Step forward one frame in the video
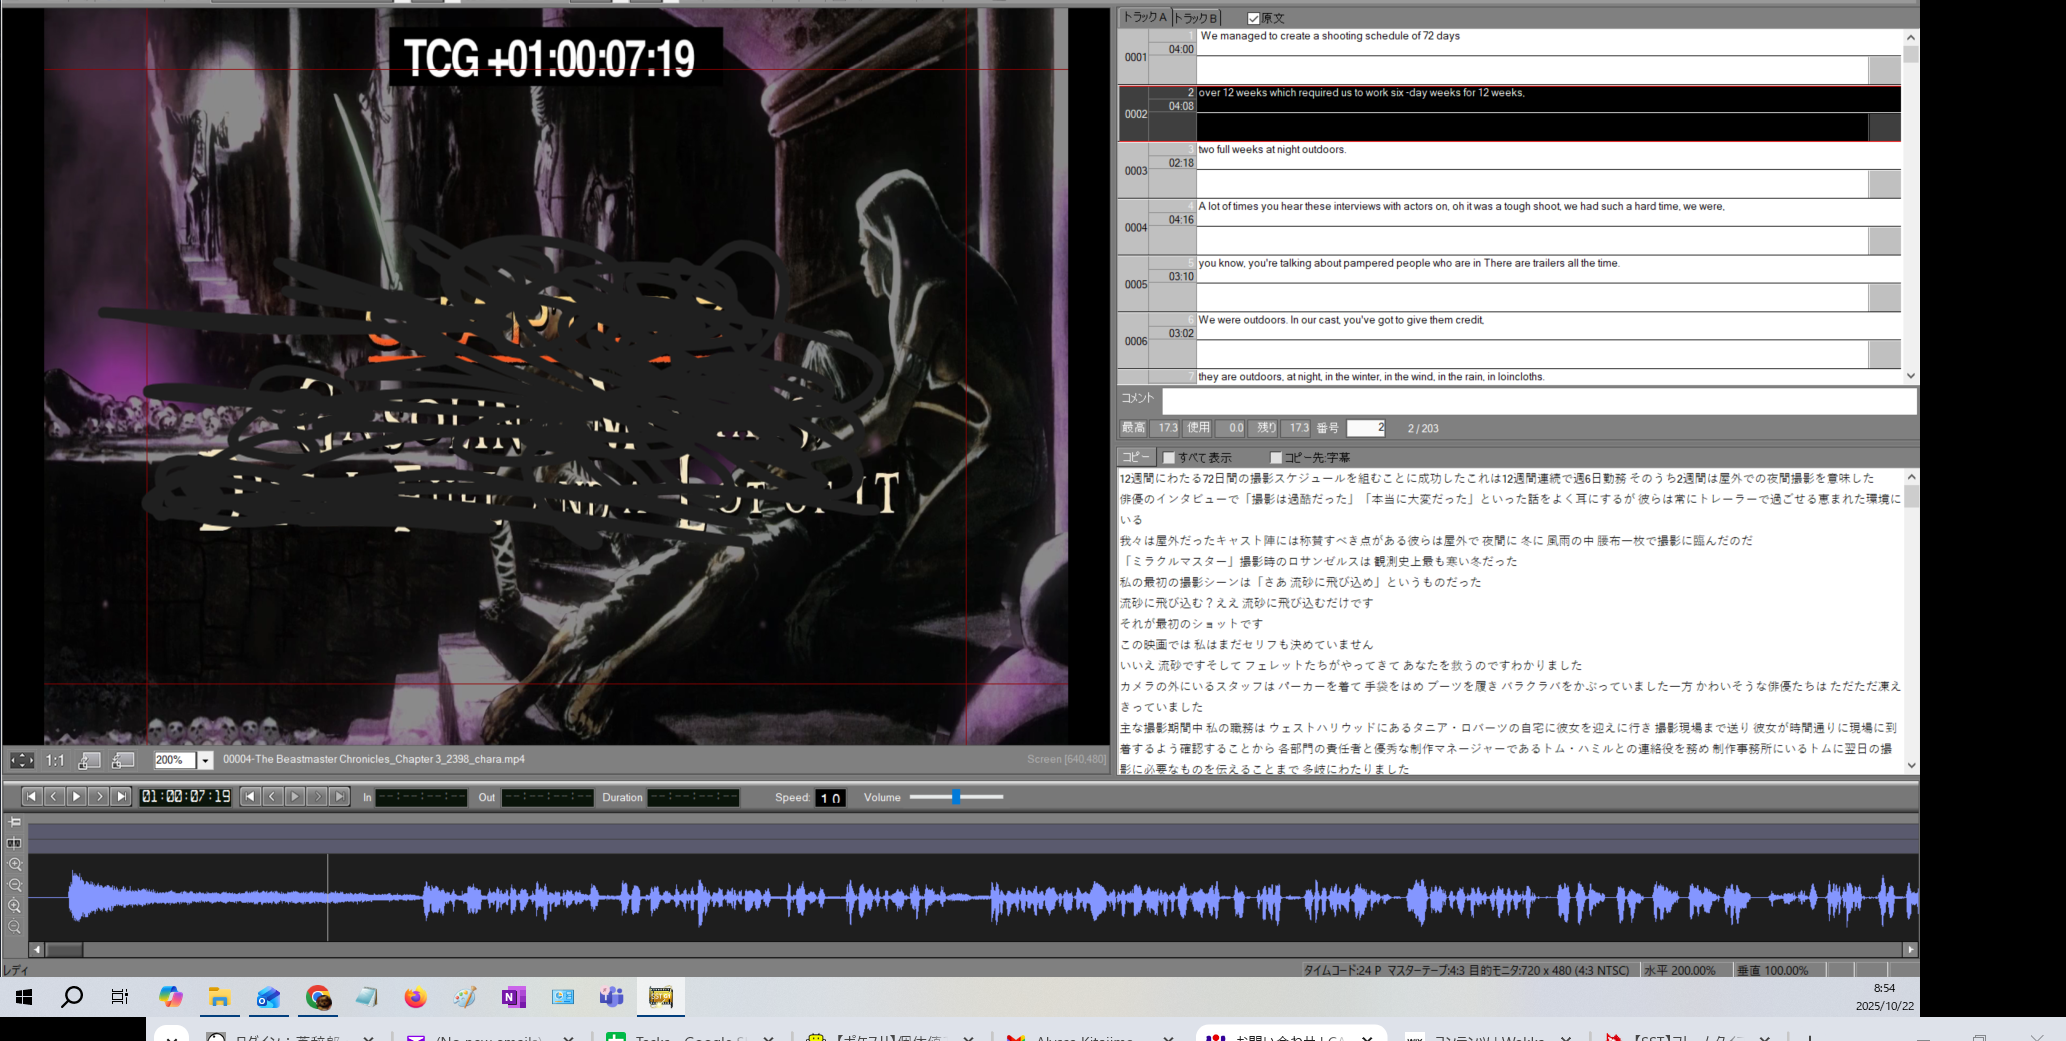The width and height of the screenshot is (2066, 1041). [98, 797]
